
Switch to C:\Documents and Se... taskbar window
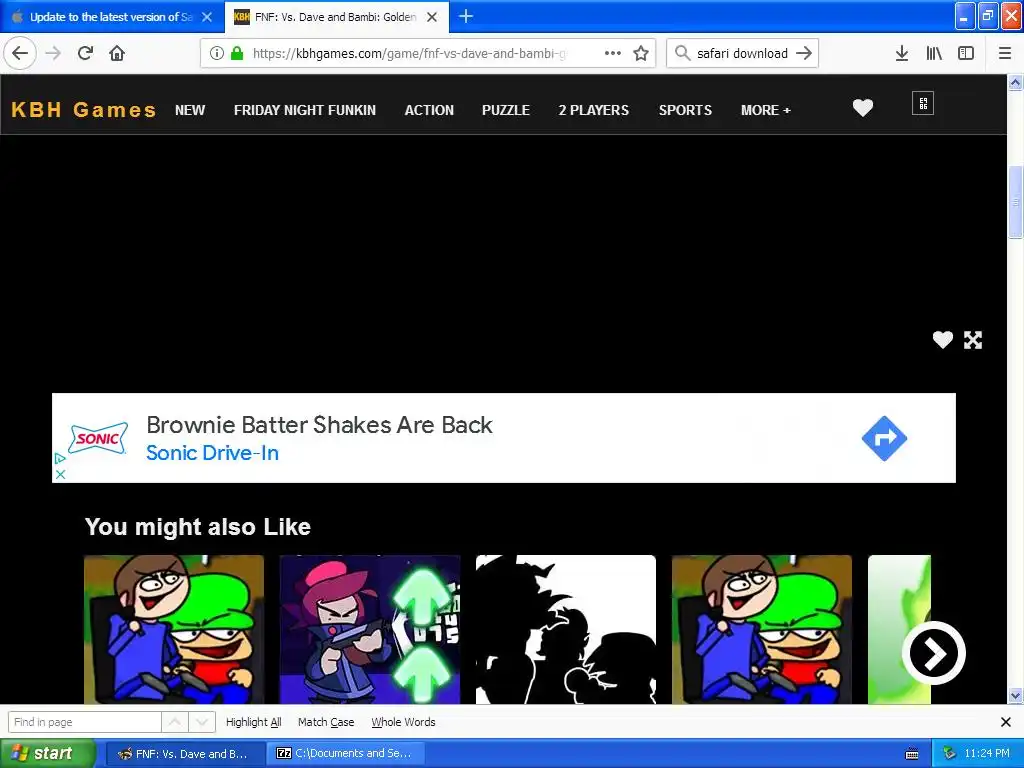coord(346,754)
